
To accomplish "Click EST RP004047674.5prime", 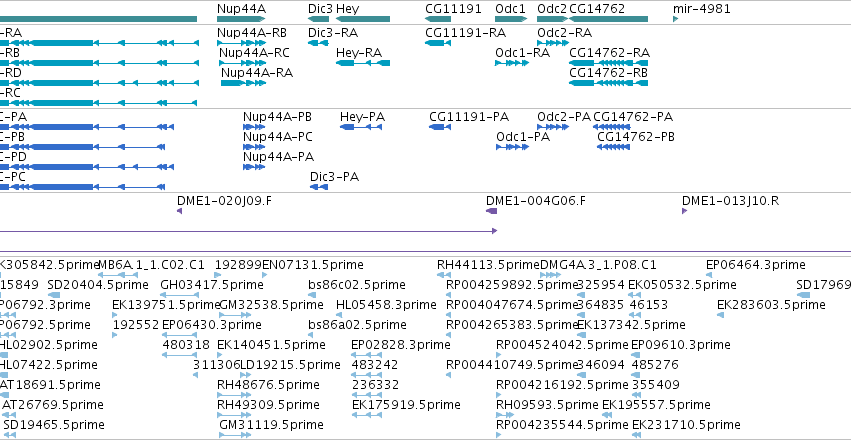I will click(449, 315).
